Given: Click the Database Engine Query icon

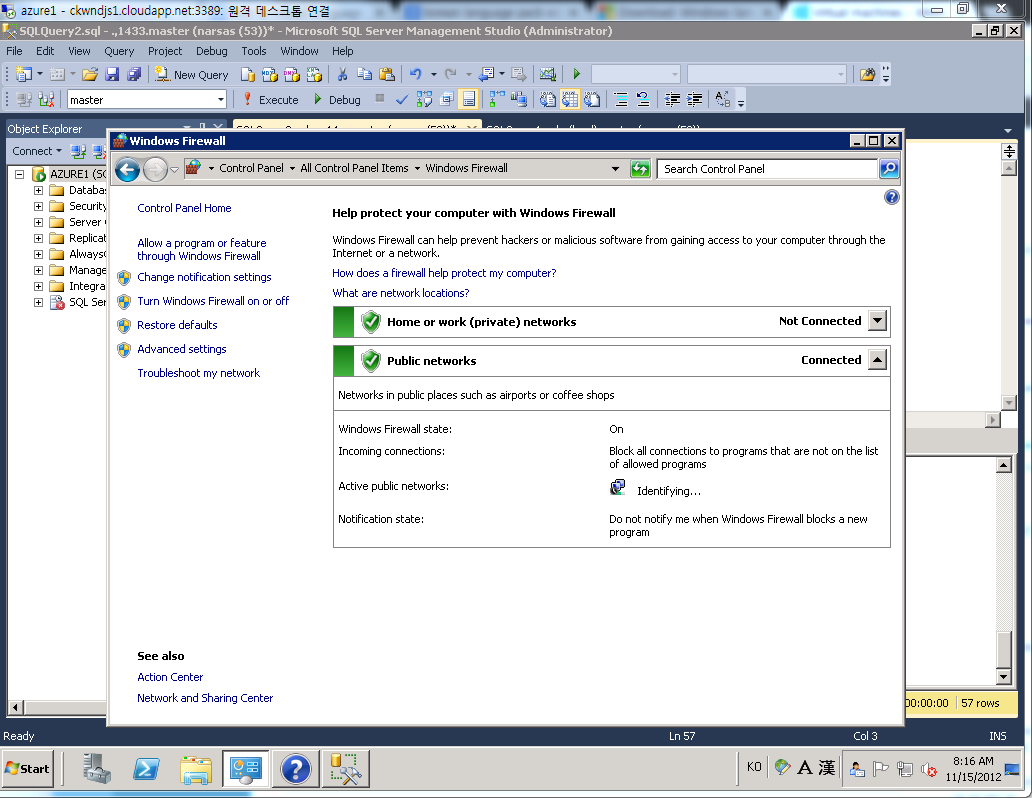Looking at the screenshot, I should tap(247, 74).
